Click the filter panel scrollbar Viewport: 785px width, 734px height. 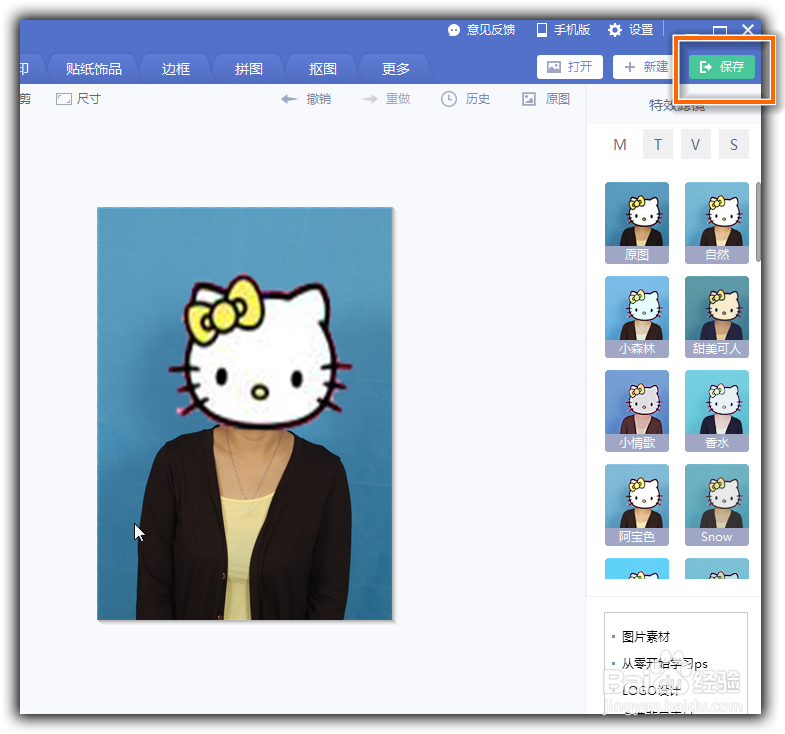tap(758, 222)
